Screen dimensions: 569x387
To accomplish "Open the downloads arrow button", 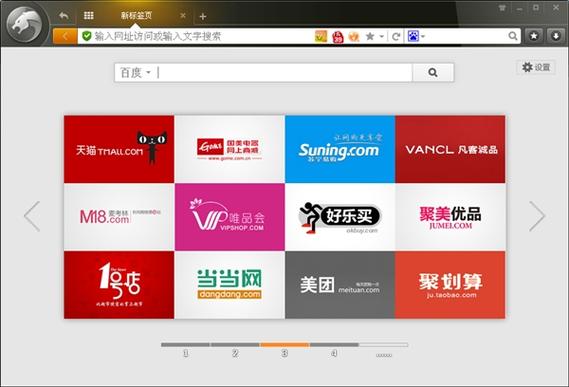I will [556, 36].
